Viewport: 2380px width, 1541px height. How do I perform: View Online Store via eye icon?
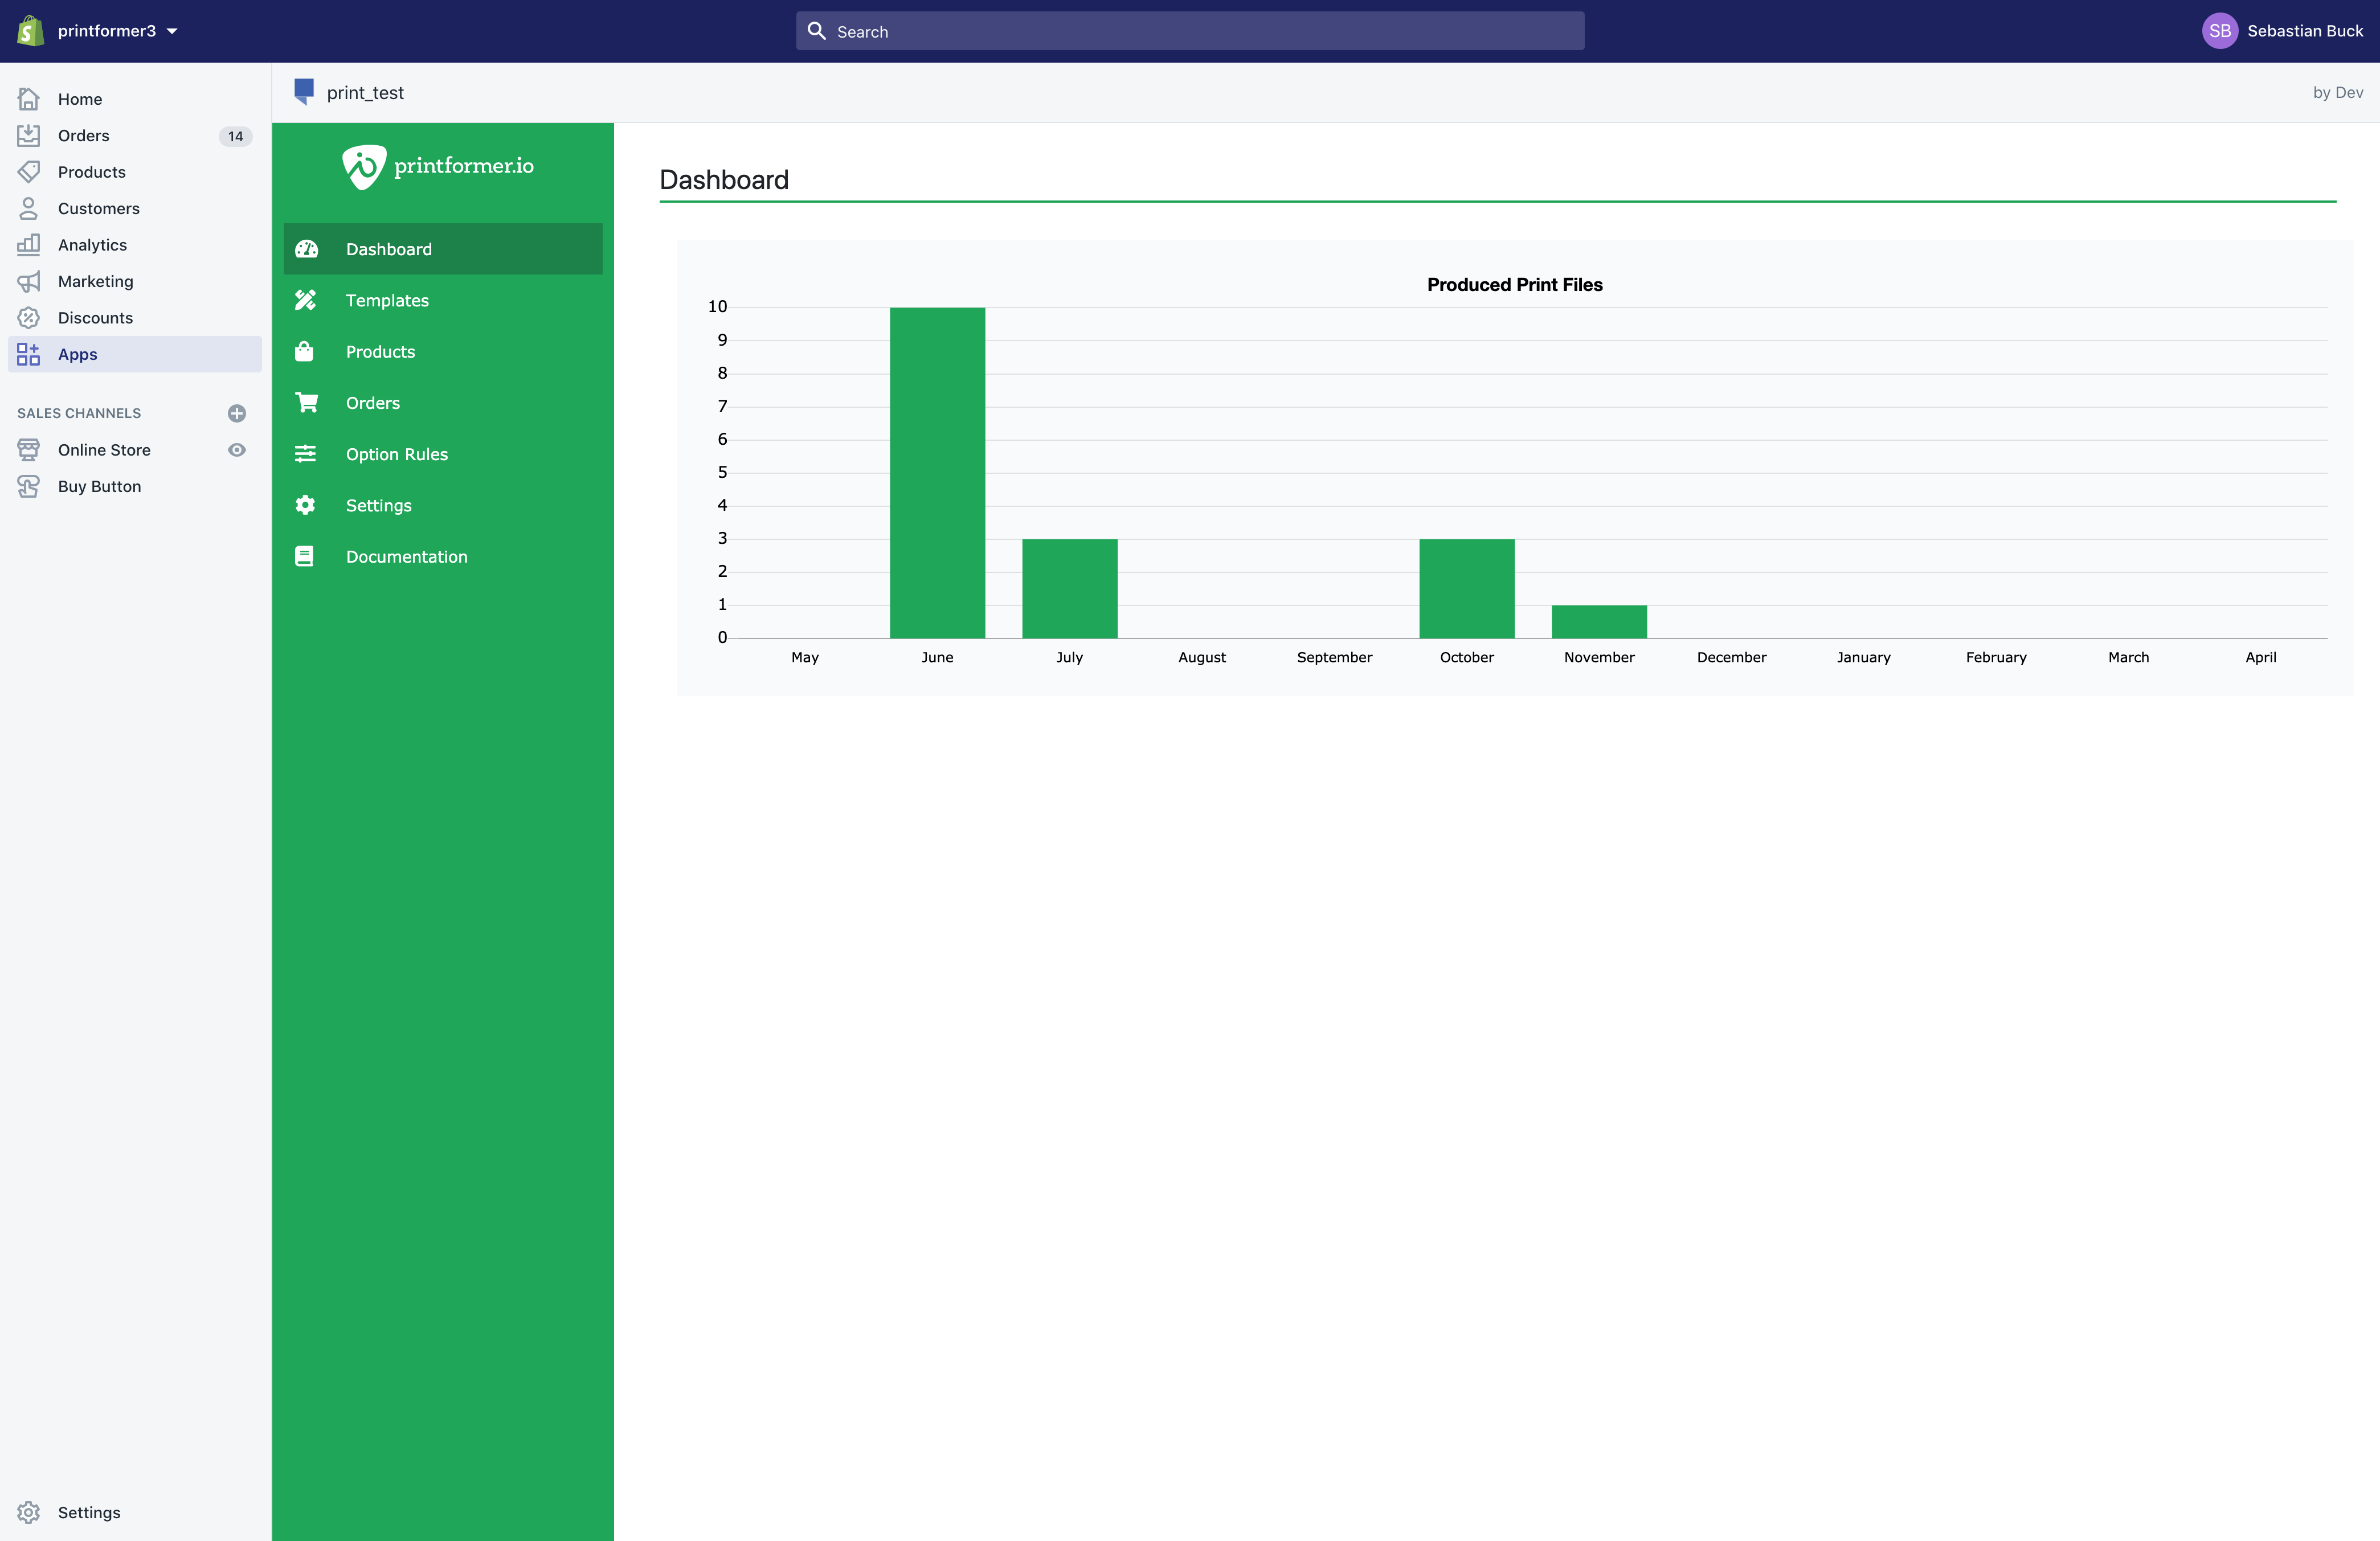point(237,450)
